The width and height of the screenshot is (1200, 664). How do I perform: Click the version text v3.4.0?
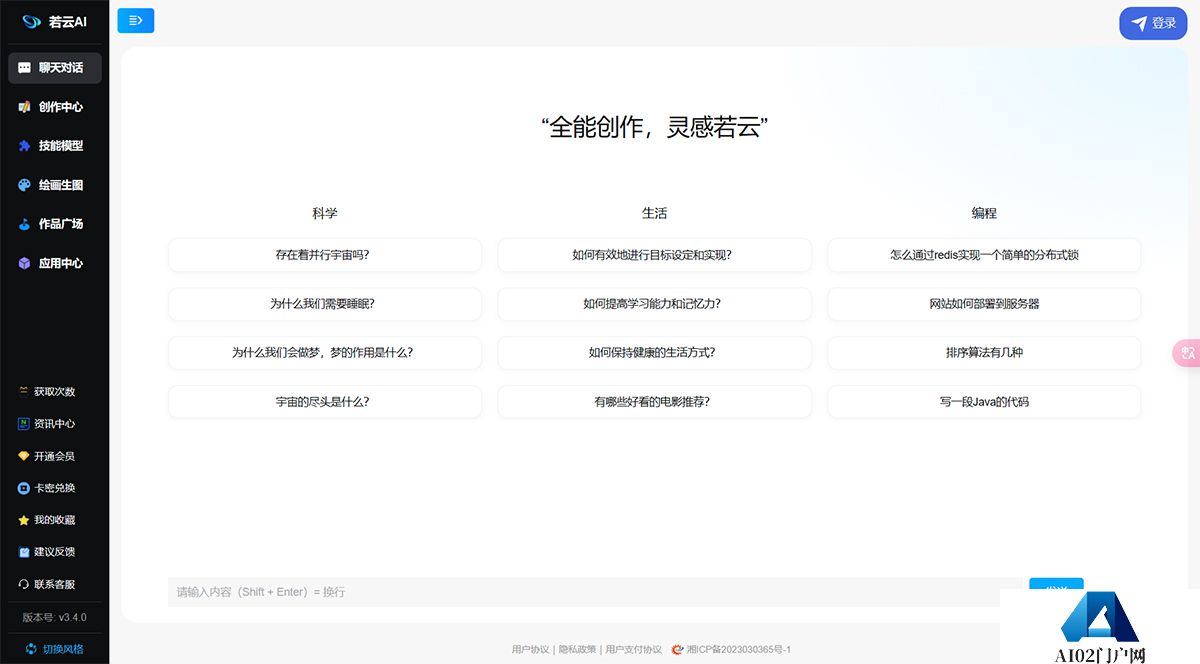54,618
